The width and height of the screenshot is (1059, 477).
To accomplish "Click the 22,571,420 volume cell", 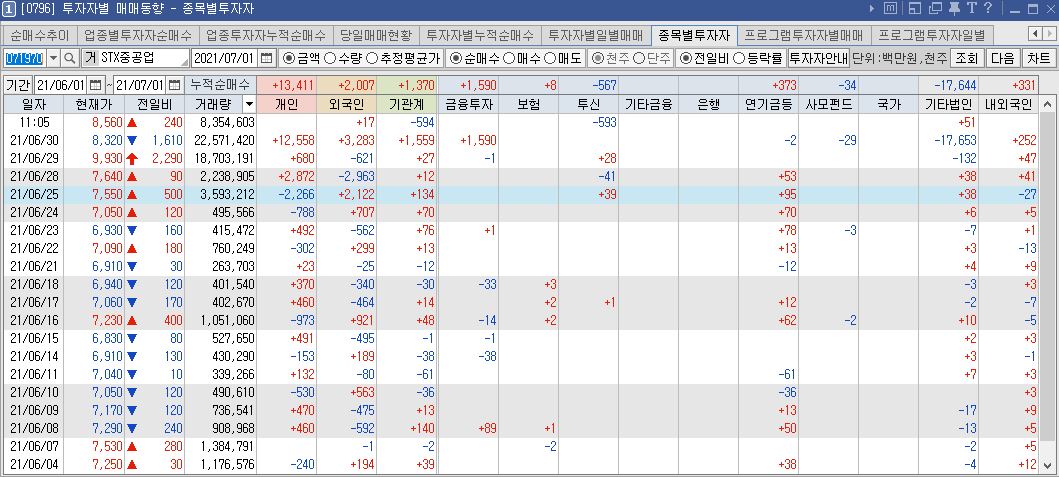I will pos(222,140).
